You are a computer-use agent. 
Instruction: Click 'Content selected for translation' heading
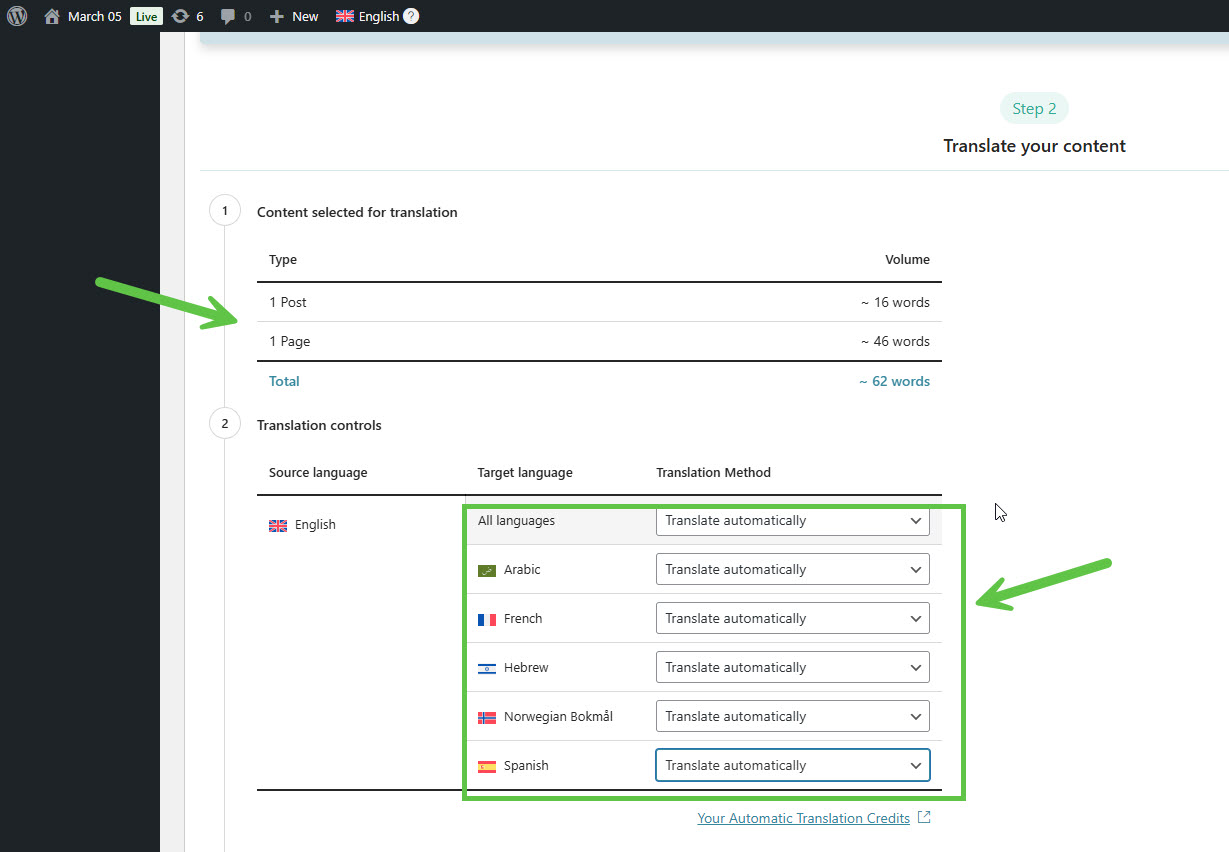tap(357, 212)
